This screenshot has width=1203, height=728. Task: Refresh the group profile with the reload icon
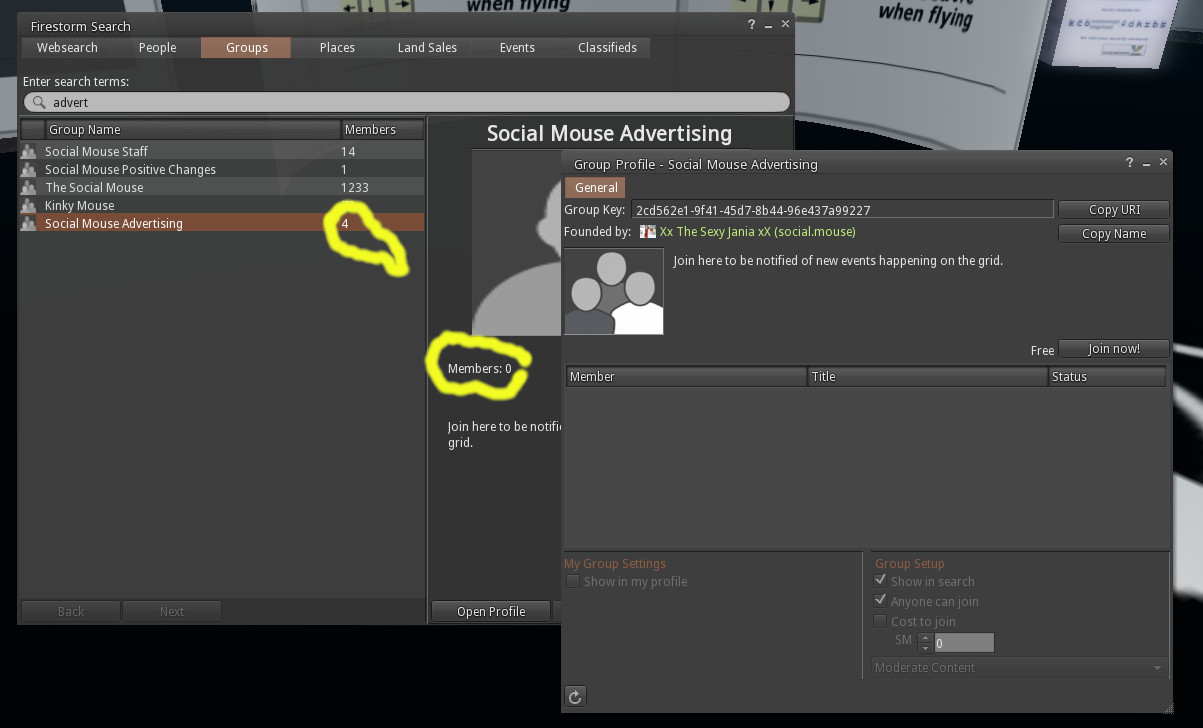[x=575, y=697]
